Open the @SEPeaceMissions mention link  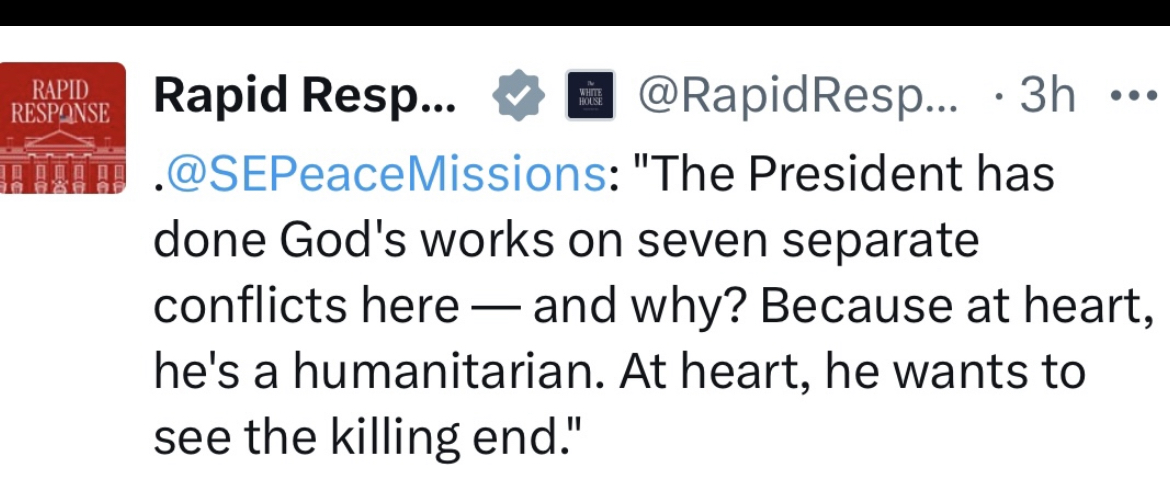[x=383, y=174]
